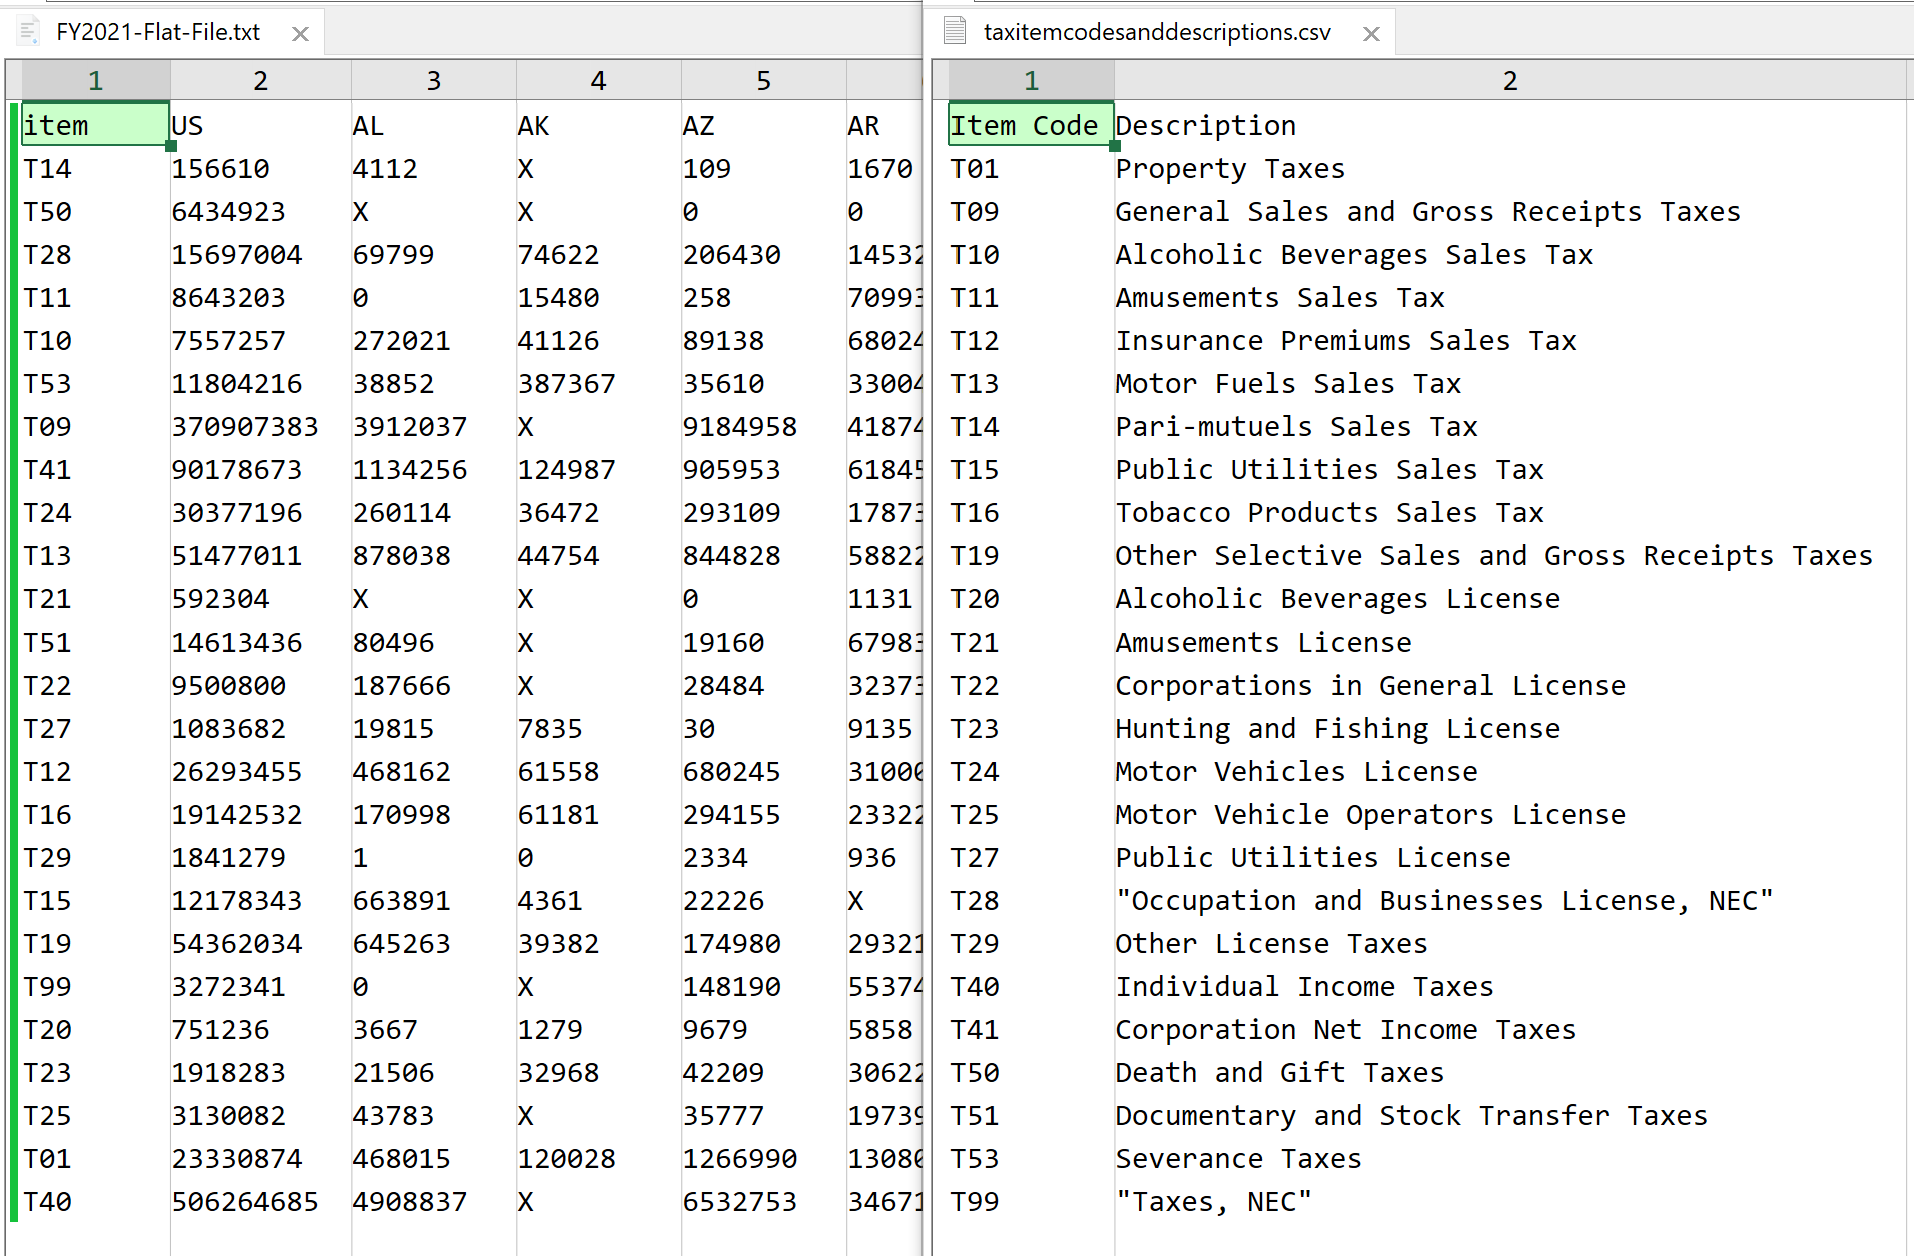
Task: Click 'Alcoholic Beverages License' description
Action: point(1338,599)
